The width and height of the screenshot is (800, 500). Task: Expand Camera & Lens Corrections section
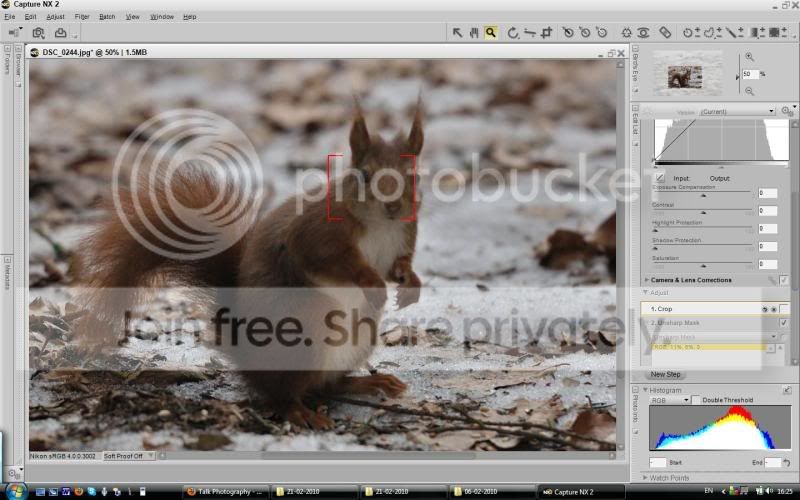646,280
